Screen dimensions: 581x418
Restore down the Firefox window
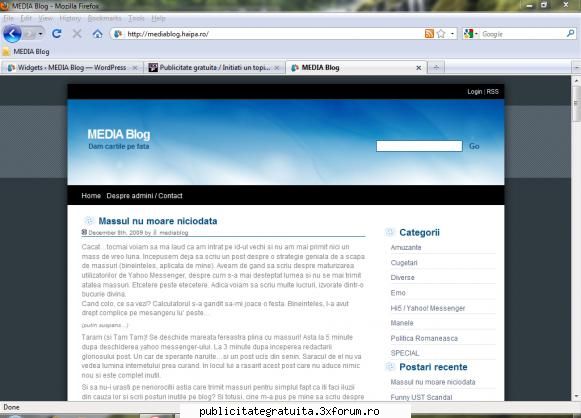click(x=544, y=5)
